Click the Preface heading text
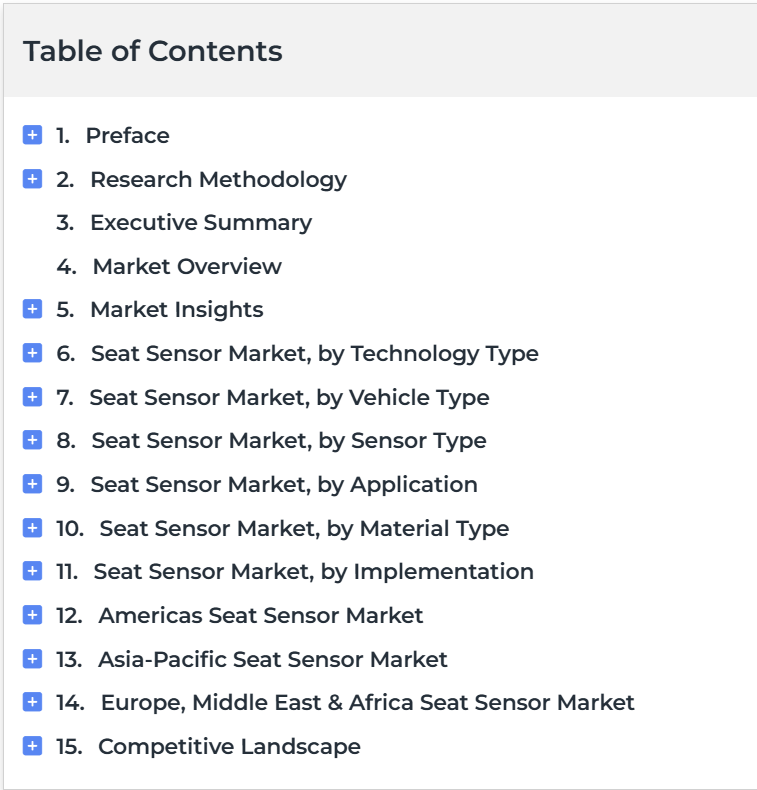 tap(127, 136)
